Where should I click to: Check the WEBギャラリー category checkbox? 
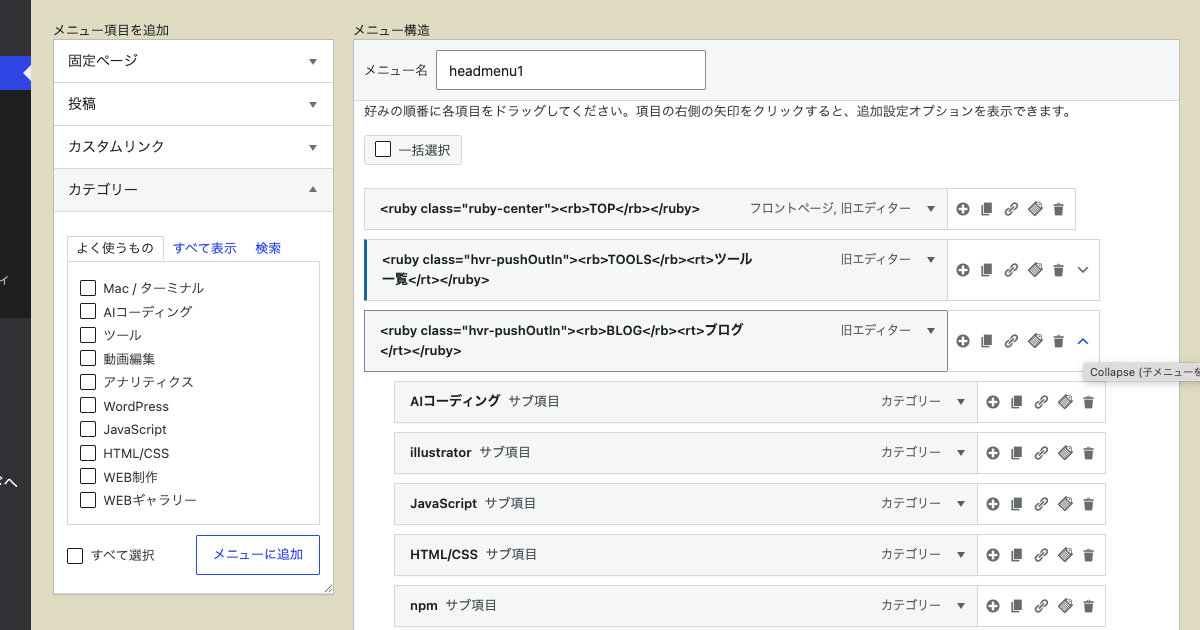pyautogui.click(x=88, y=500)
